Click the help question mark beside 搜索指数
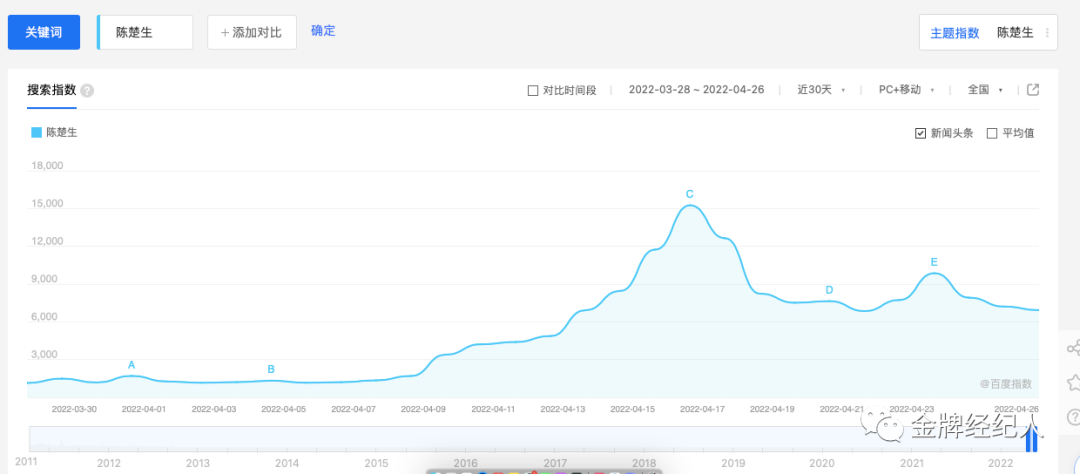This screenshot has height=474, width=1080. [87, 91]
